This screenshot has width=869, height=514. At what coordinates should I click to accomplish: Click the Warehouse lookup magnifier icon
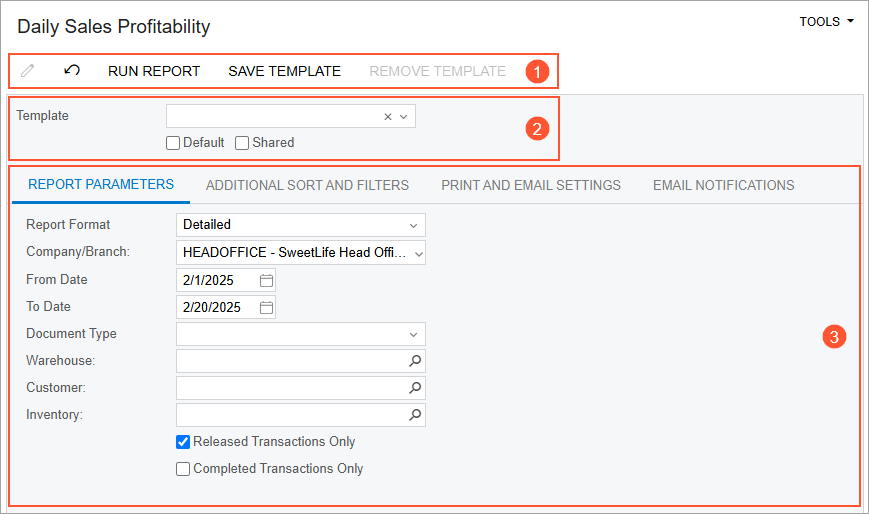point(416,361)
